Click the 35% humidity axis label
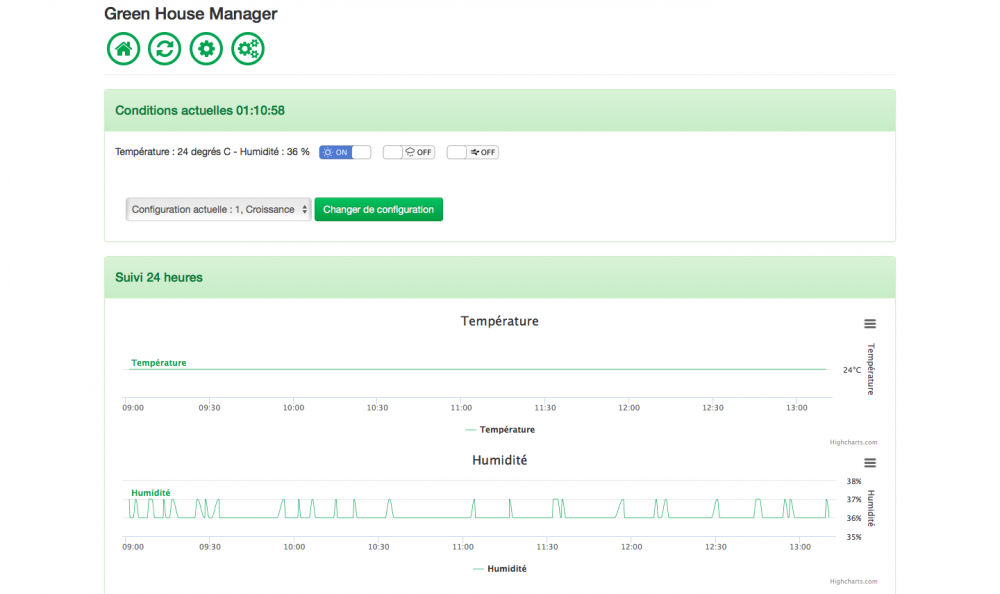Image resolution: width=1000 pixels, height=594 pixels. coord(854,537)
